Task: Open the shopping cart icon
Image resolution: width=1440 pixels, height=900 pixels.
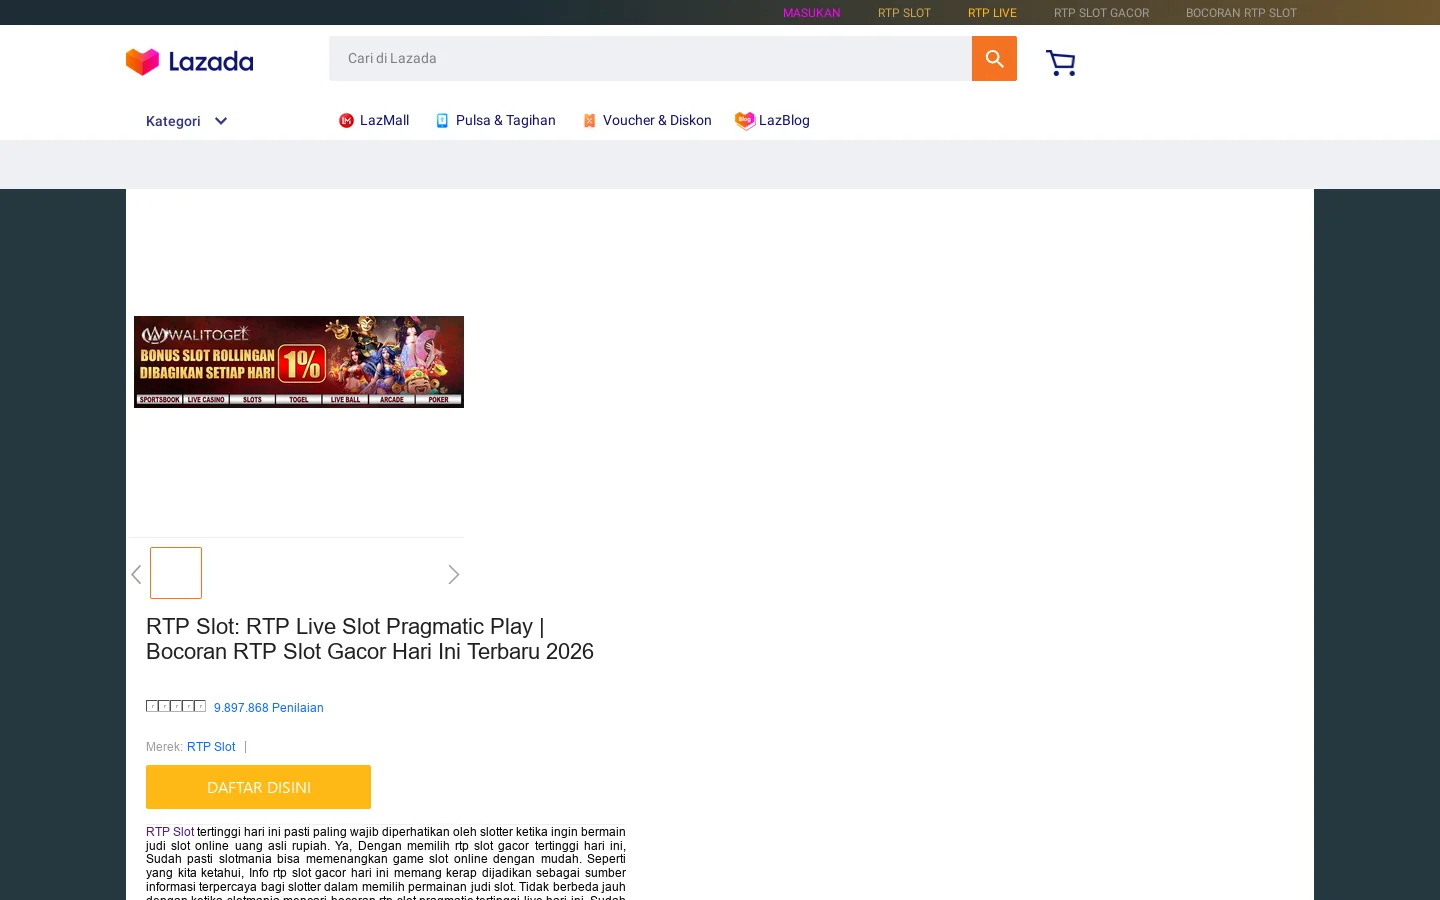Action: [x=1061, y=62]
